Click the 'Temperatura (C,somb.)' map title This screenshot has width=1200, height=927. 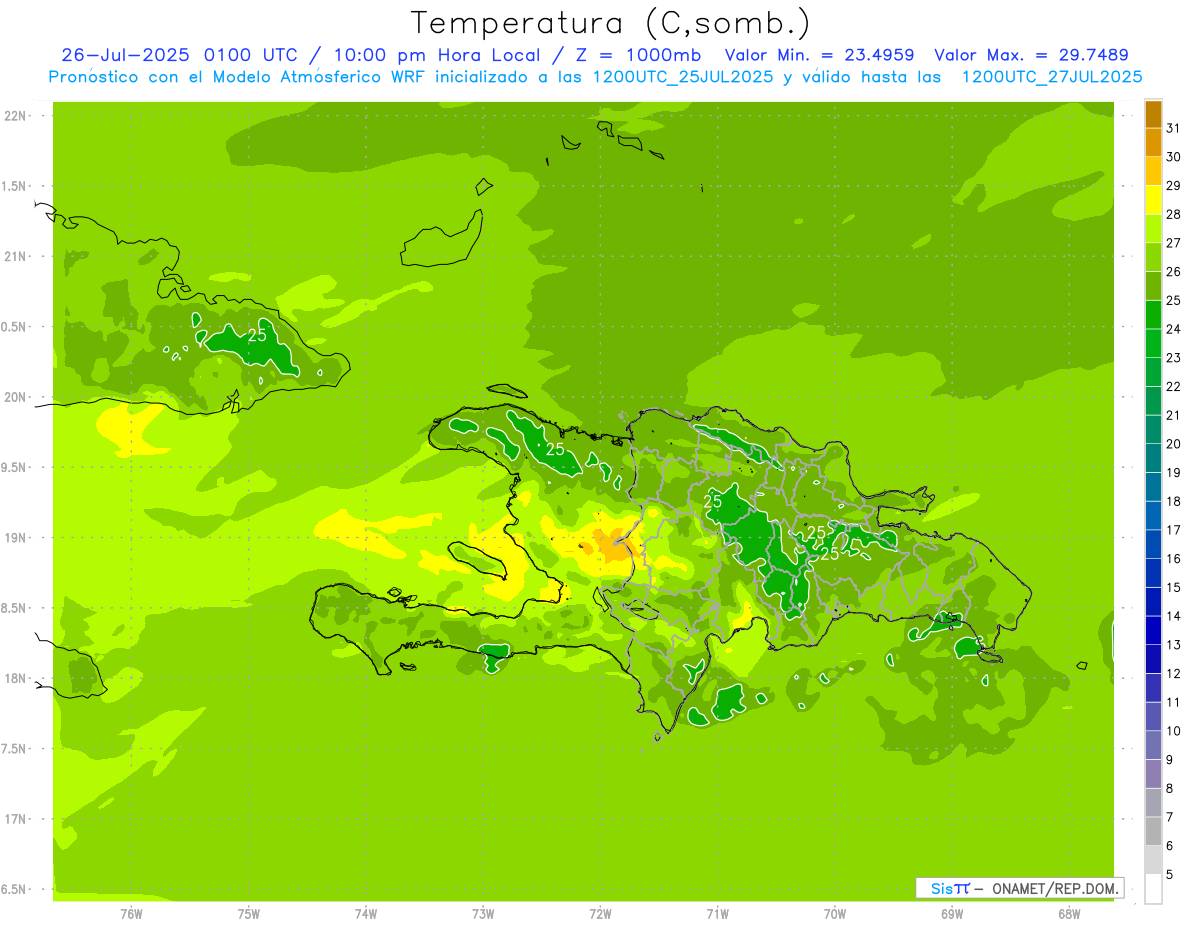pyautogui.click(x=610, y=22)
